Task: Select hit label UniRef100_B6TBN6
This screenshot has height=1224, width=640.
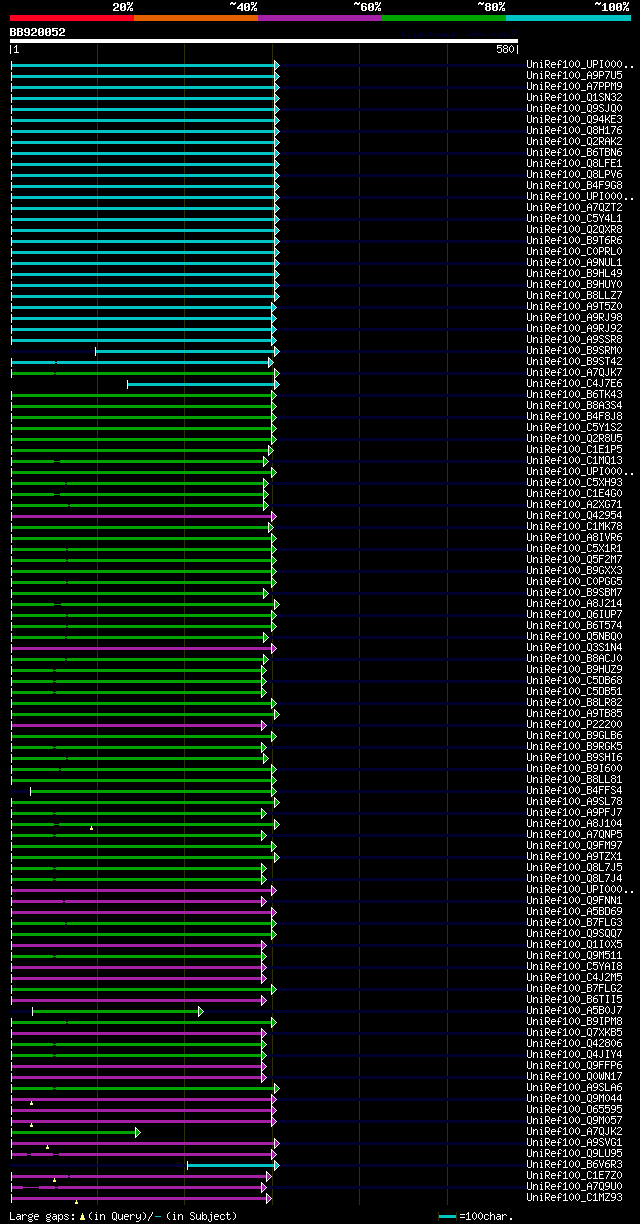Action: [574, 152]
